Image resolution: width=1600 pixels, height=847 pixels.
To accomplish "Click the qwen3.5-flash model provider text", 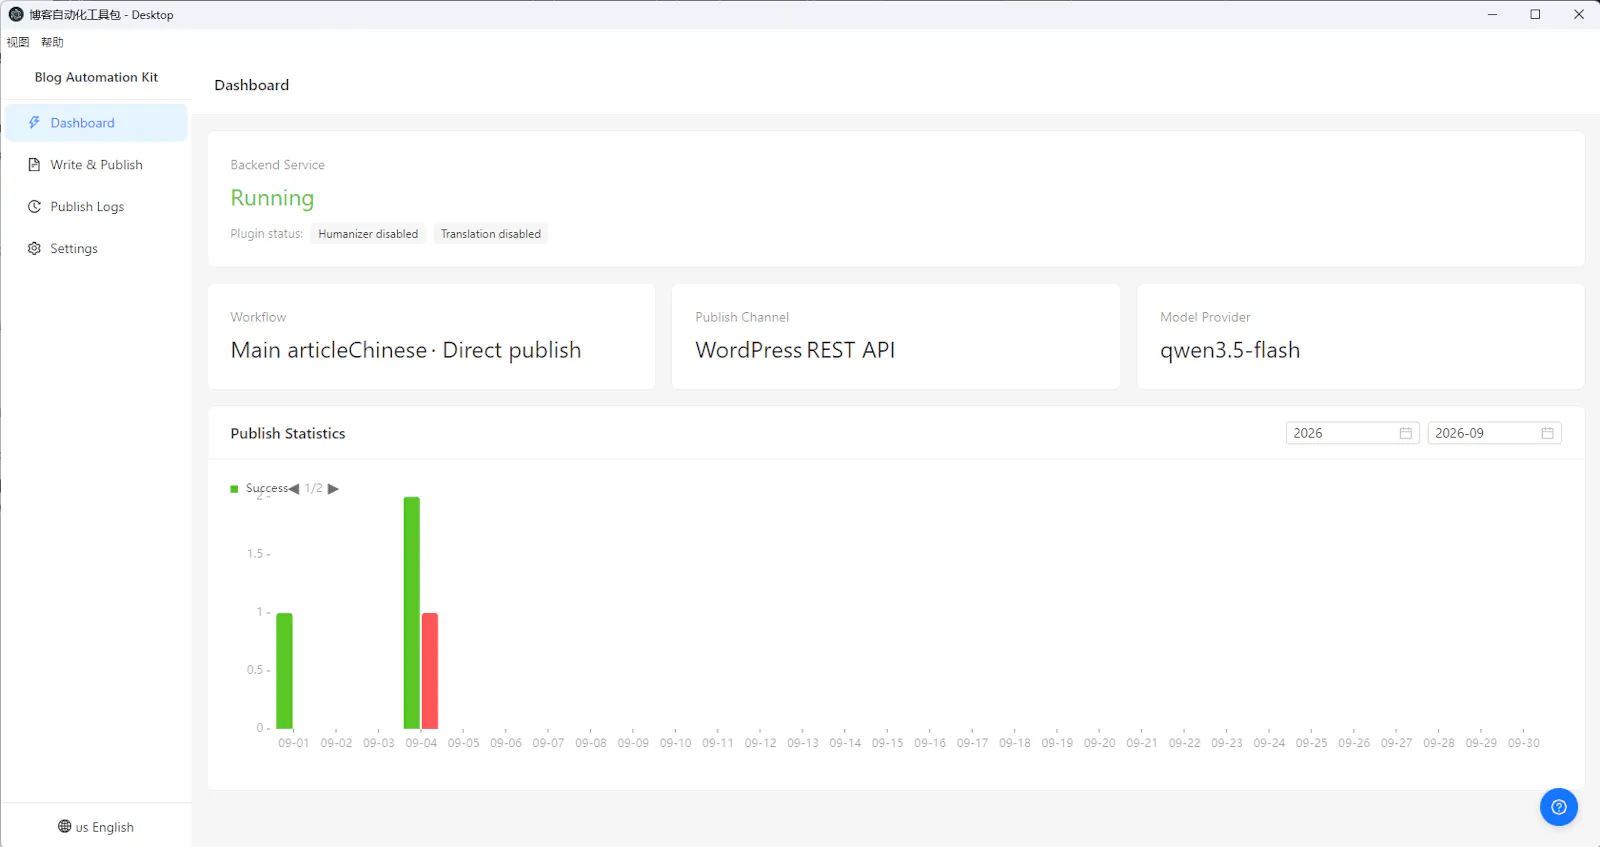I will click(1230, 350).
